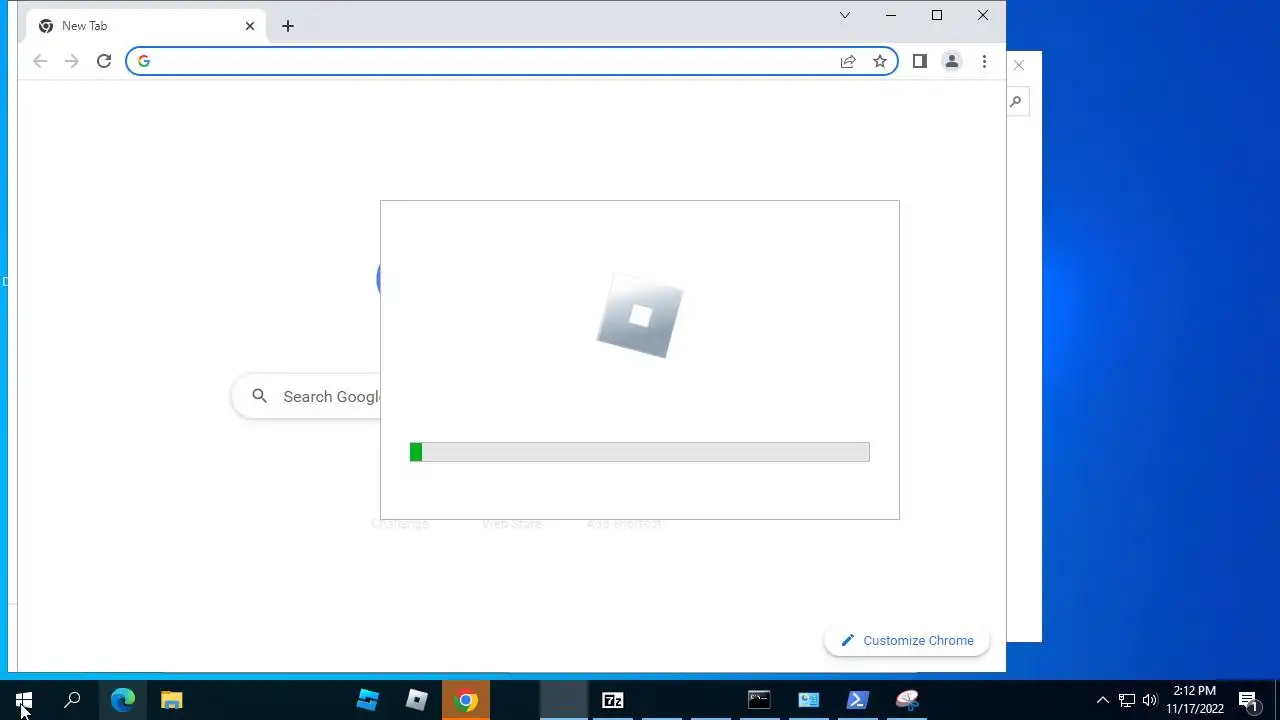
Task: Open Chrome's side panel
Action: click(920, 61)
